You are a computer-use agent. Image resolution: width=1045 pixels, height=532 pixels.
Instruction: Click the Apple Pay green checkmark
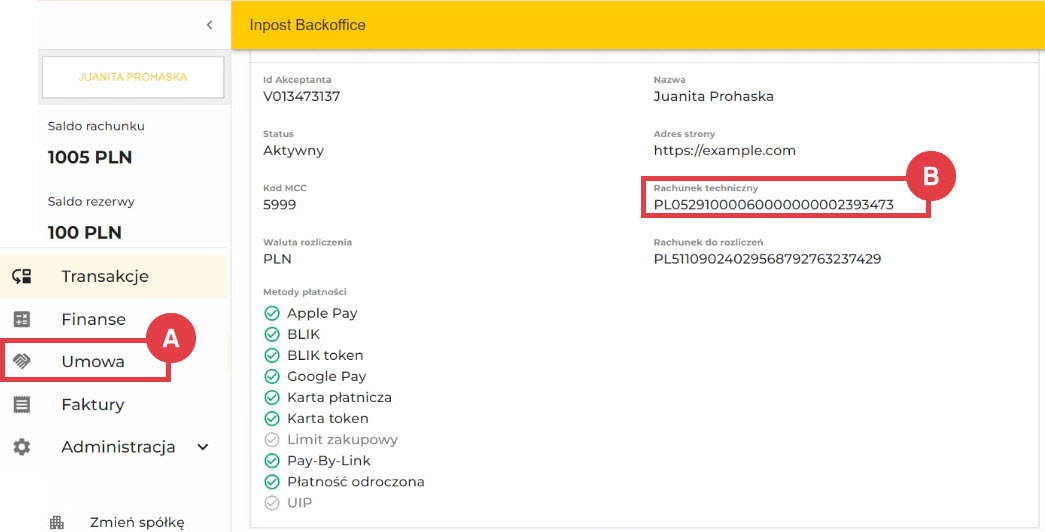point(272,313)
